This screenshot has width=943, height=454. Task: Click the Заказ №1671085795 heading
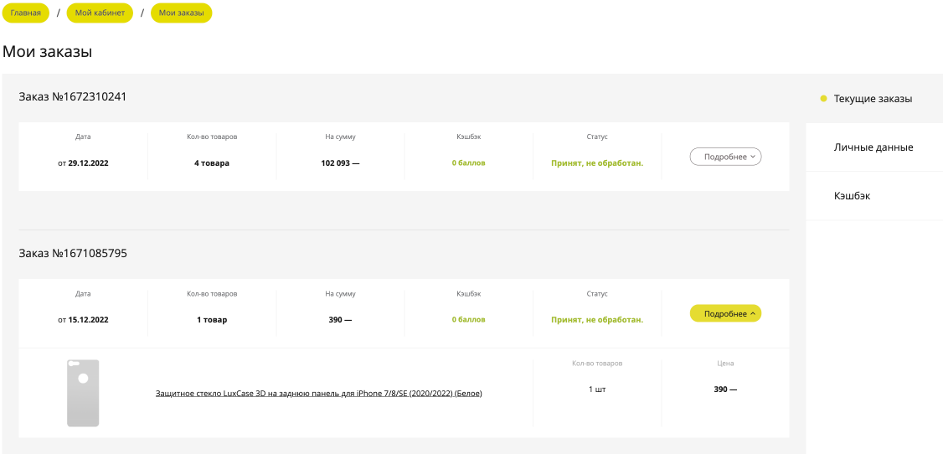(x=73, y=254)
